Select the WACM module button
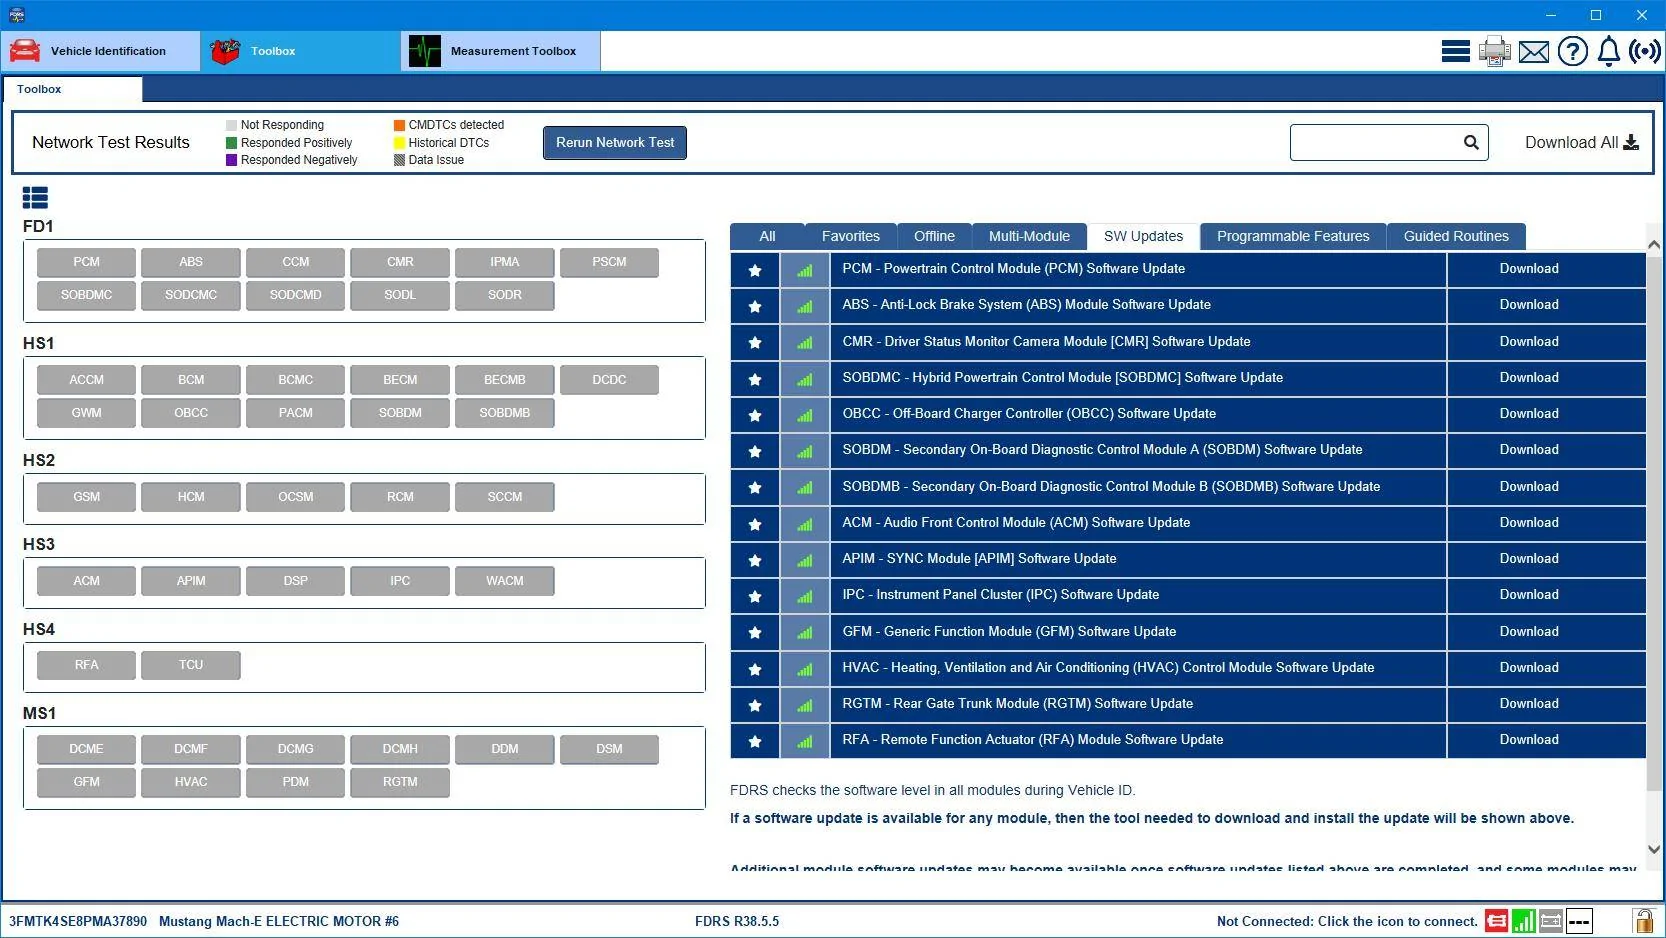This screenshot has width=1666, height=938. pos(504,581)
